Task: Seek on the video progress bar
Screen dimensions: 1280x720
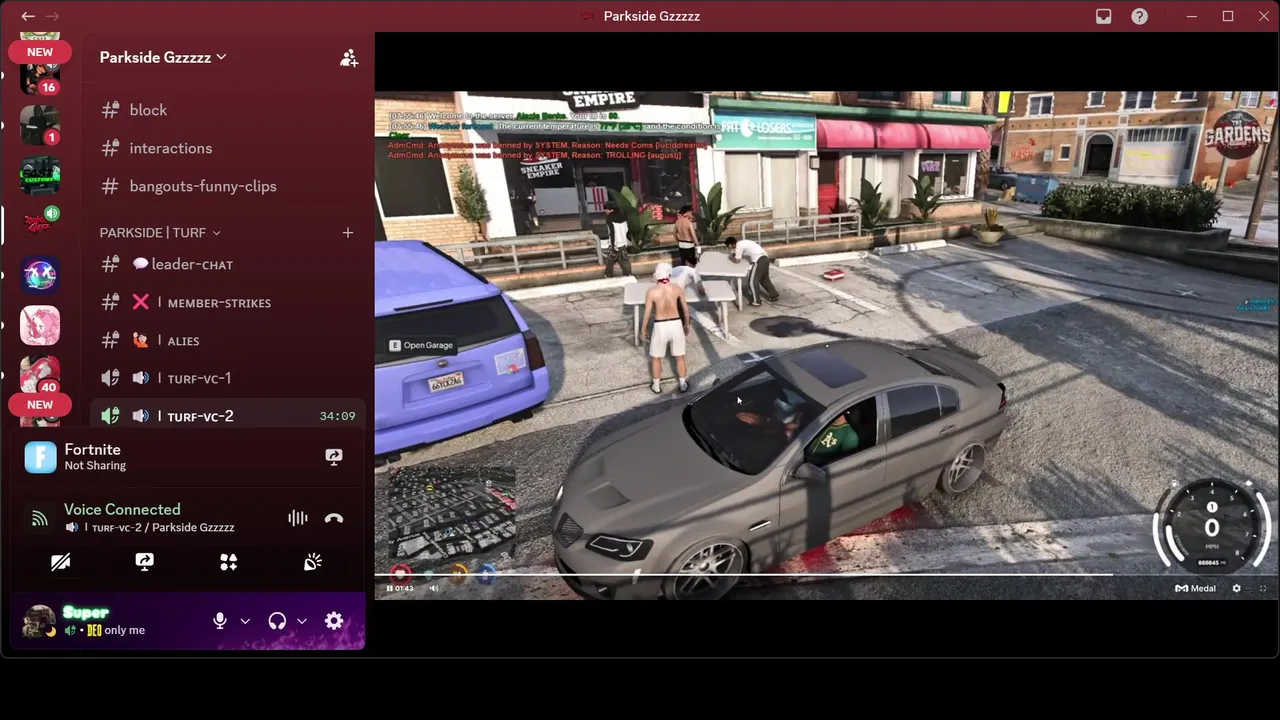Action: click(826, 575)
